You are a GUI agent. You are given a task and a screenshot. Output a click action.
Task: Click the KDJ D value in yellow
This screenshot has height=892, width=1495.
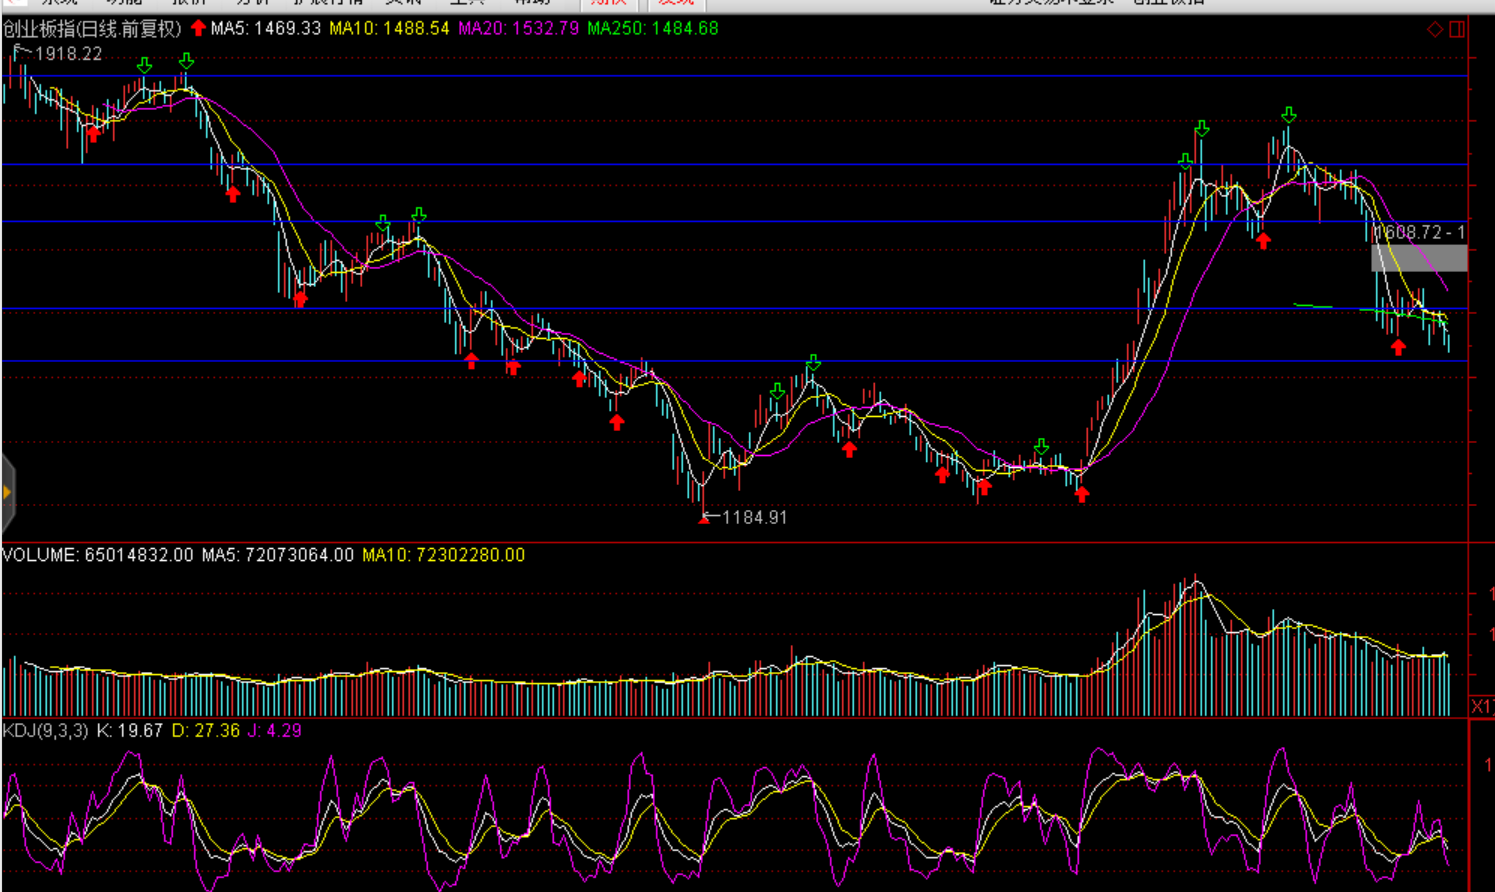206,731
